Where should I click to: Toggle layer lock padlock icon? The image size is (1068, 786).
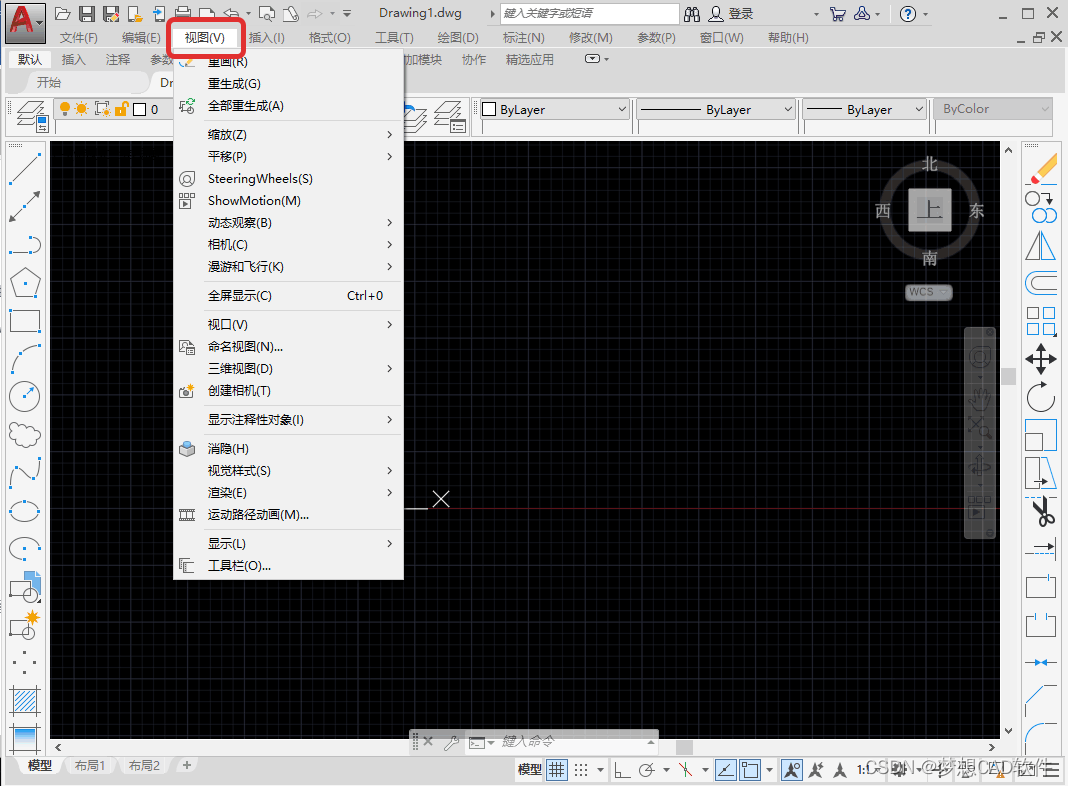(x=121, y=109)
